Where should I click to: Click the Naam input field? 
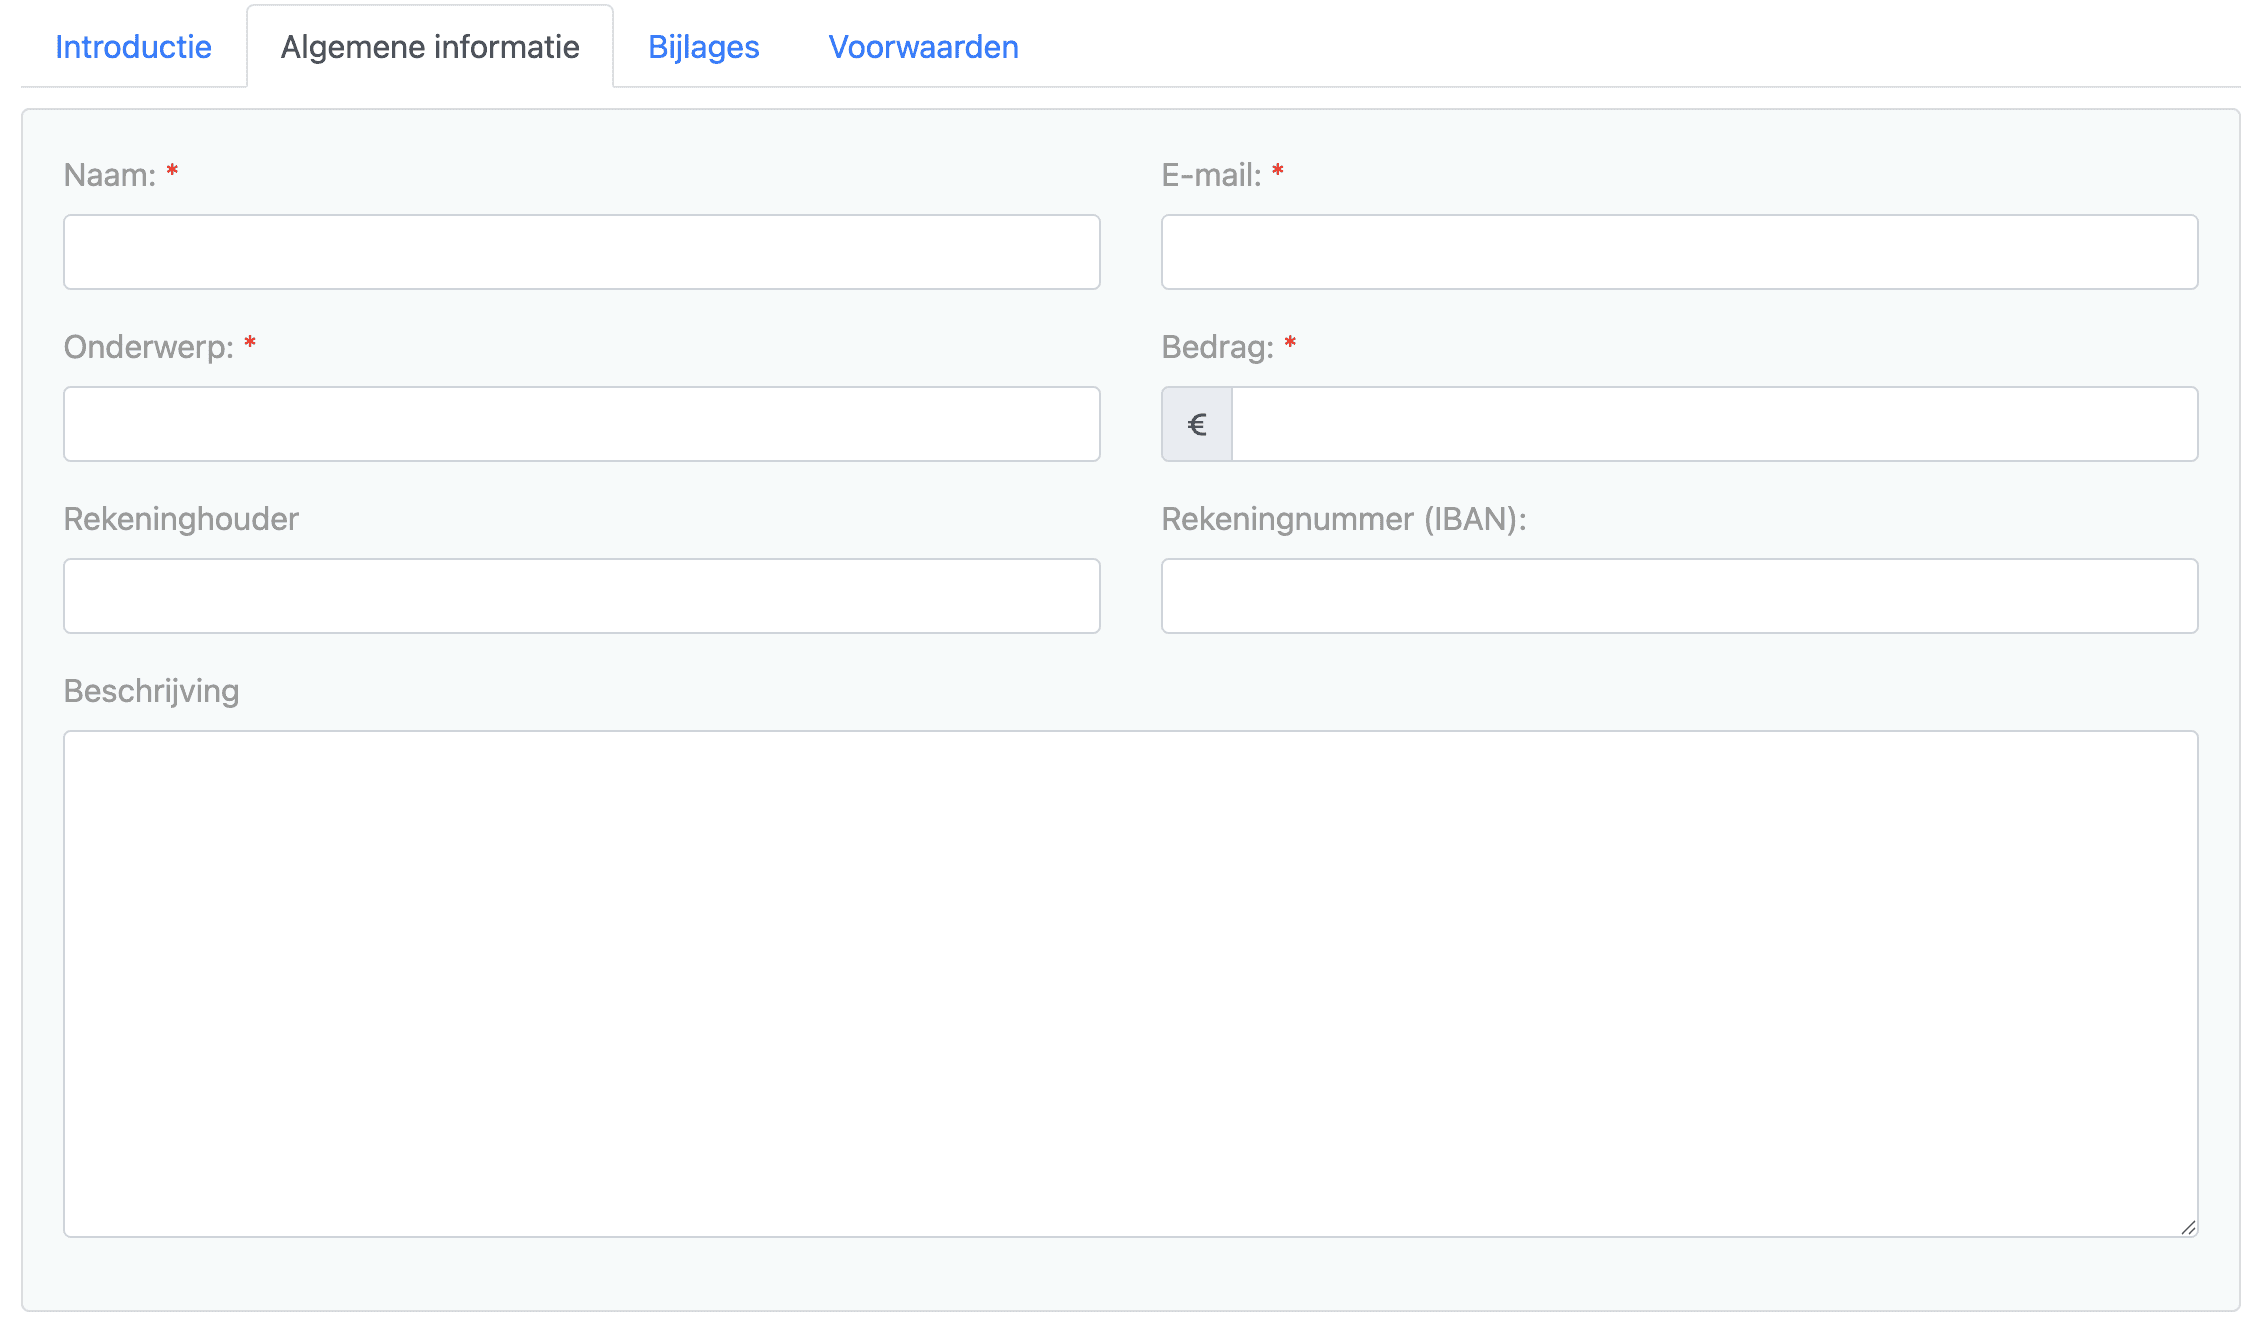coord(581,252)
